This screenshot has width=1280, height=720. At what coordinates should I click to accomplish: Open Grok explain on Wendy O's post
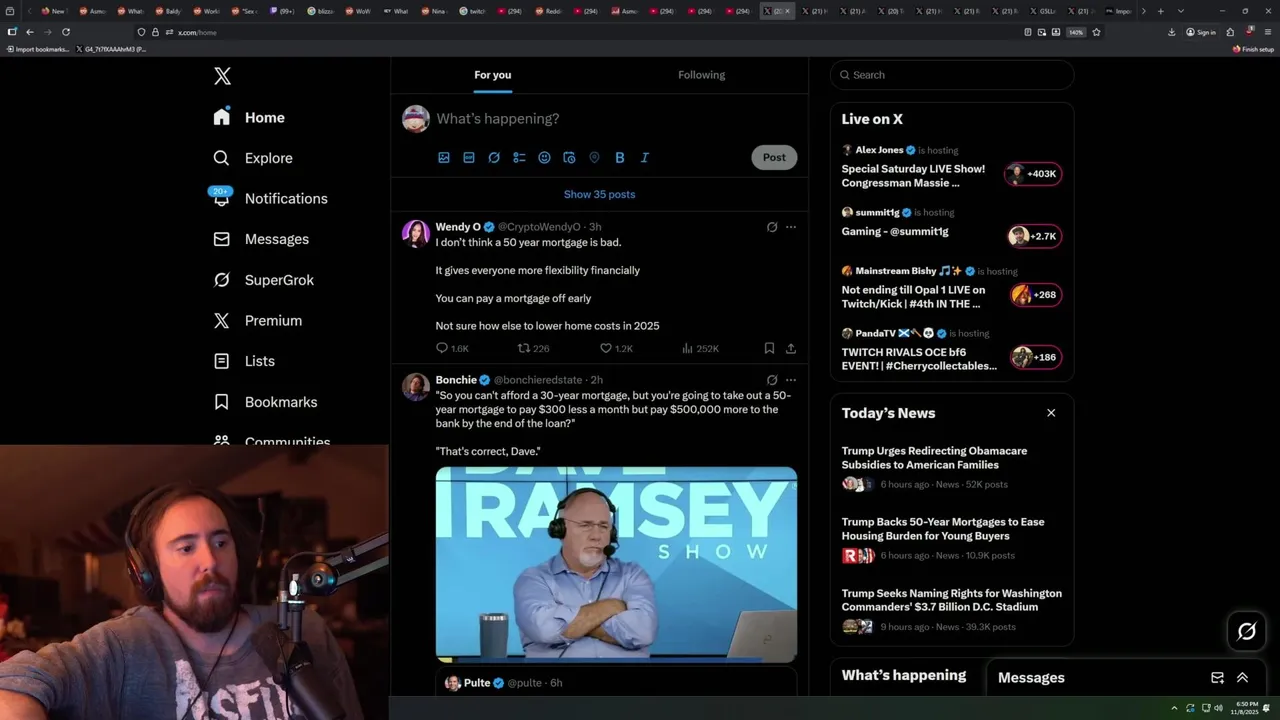click(x=772, y=227)
